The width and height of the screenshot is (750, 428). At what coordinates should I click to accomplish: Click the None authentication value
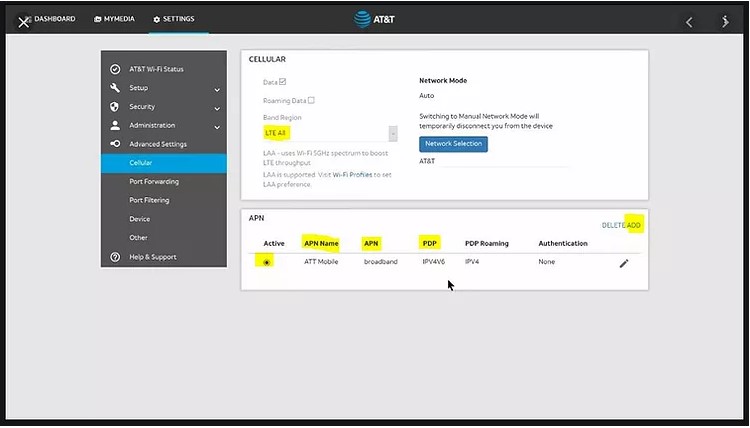(547, 262)
